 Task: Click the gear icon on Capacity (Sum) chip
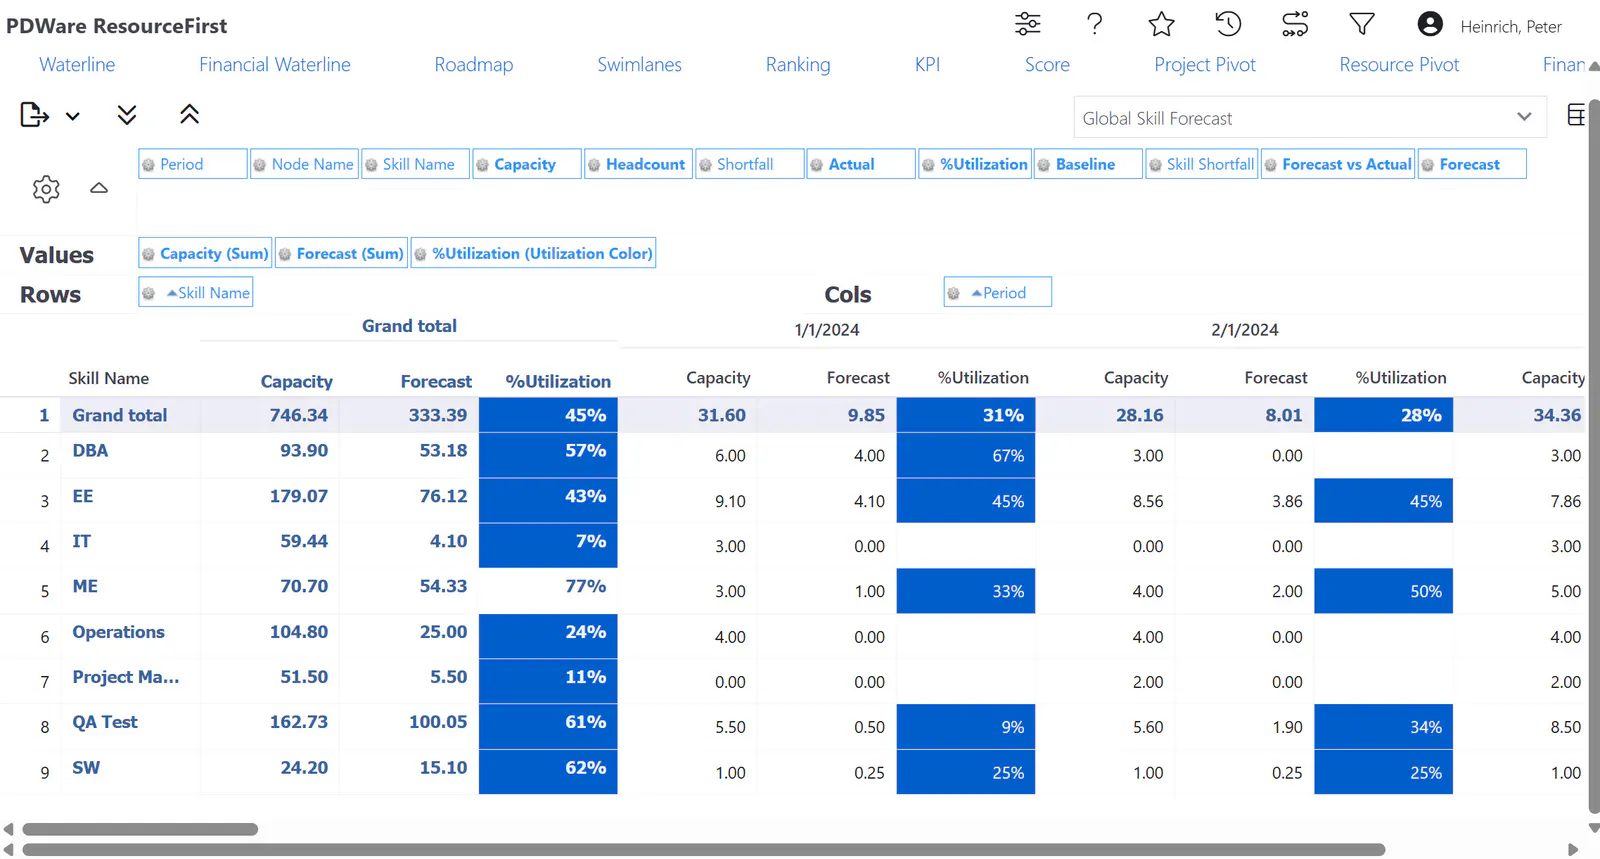149,254
